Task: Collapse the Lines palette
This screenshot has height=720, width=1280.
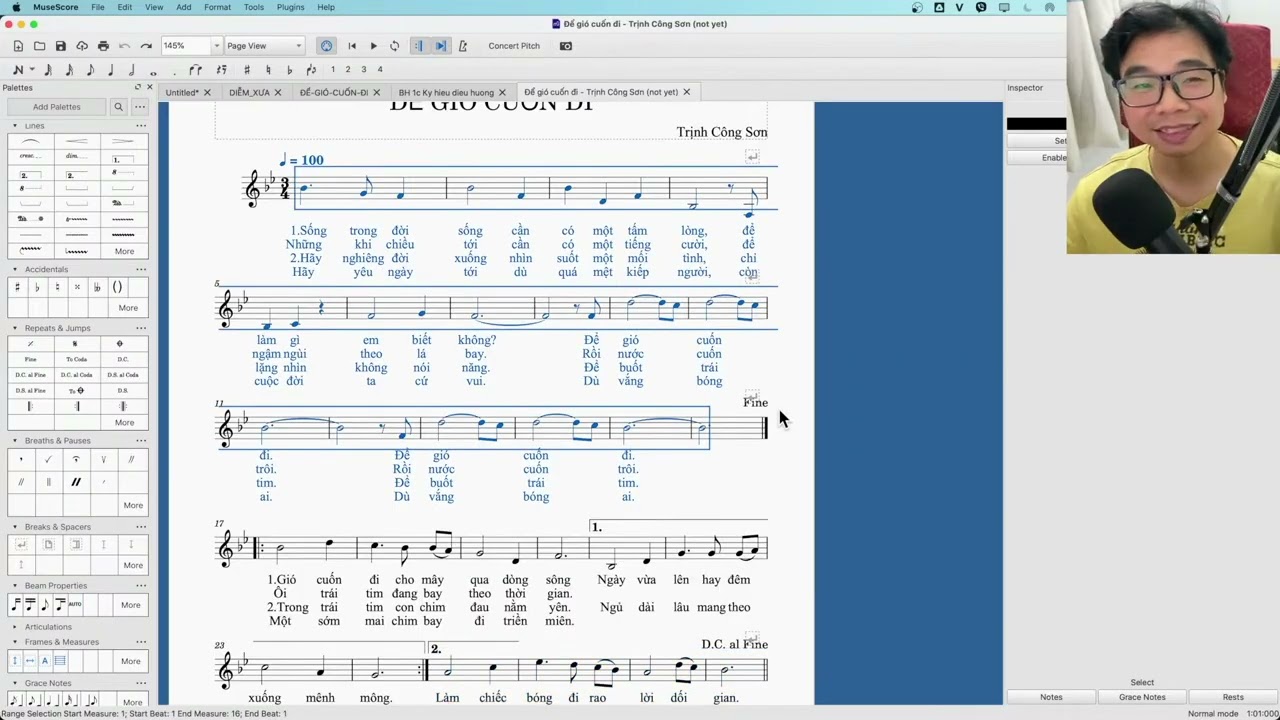Action: tap(14, 126)
